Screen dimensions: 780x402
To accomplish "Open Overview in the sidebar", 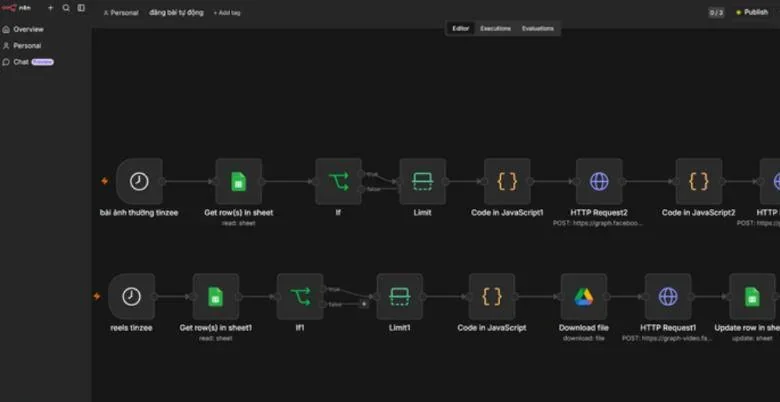I will coord(23,29).
